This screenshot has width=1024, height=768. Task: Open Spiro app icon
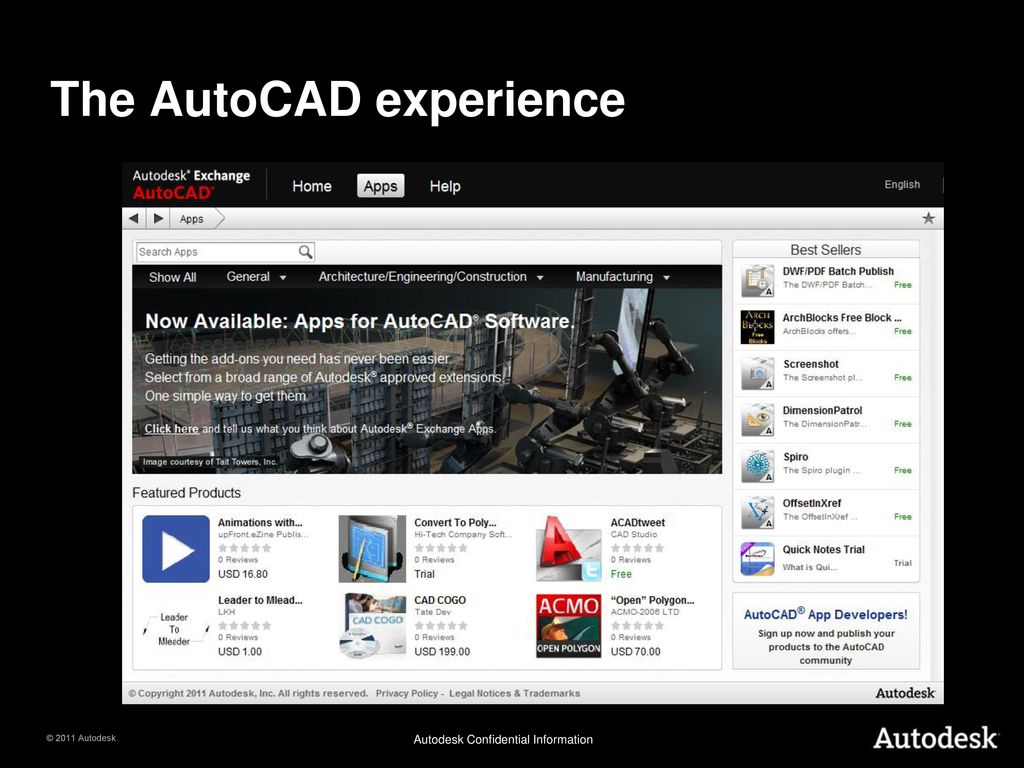click(758, 466)
